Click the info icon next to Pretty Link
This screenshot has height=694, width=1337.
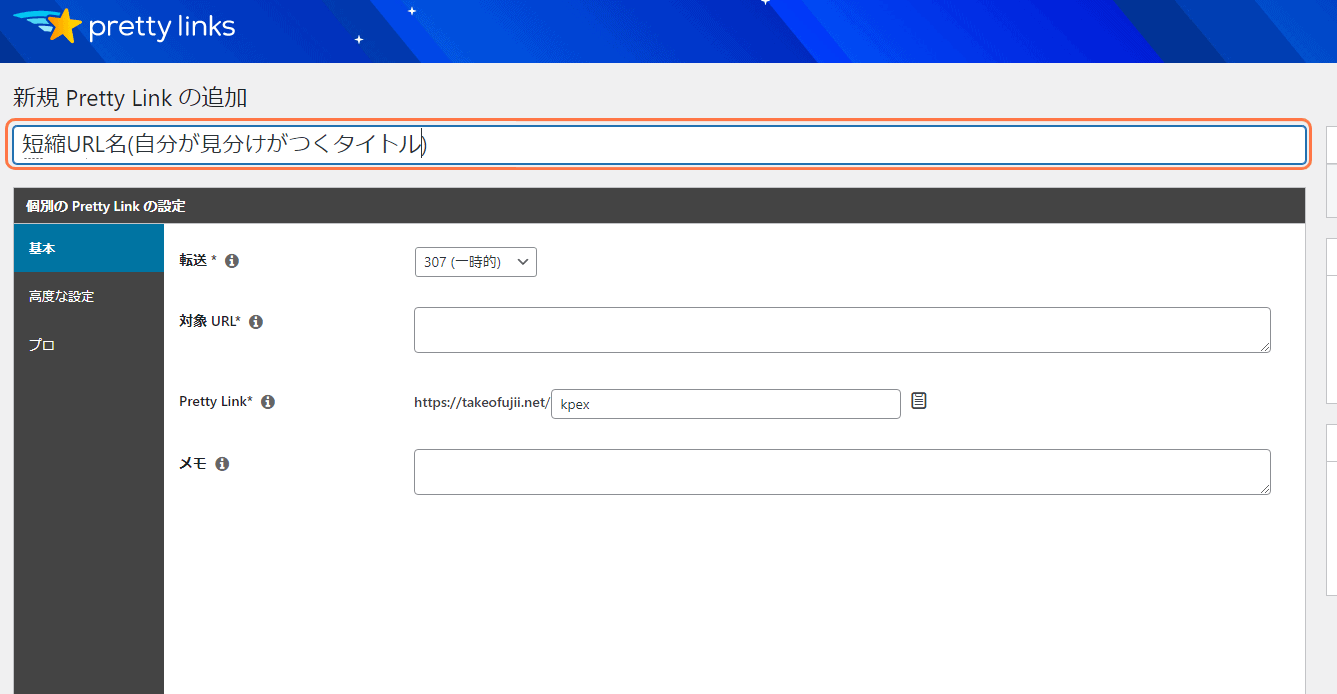tap(267, 400)
